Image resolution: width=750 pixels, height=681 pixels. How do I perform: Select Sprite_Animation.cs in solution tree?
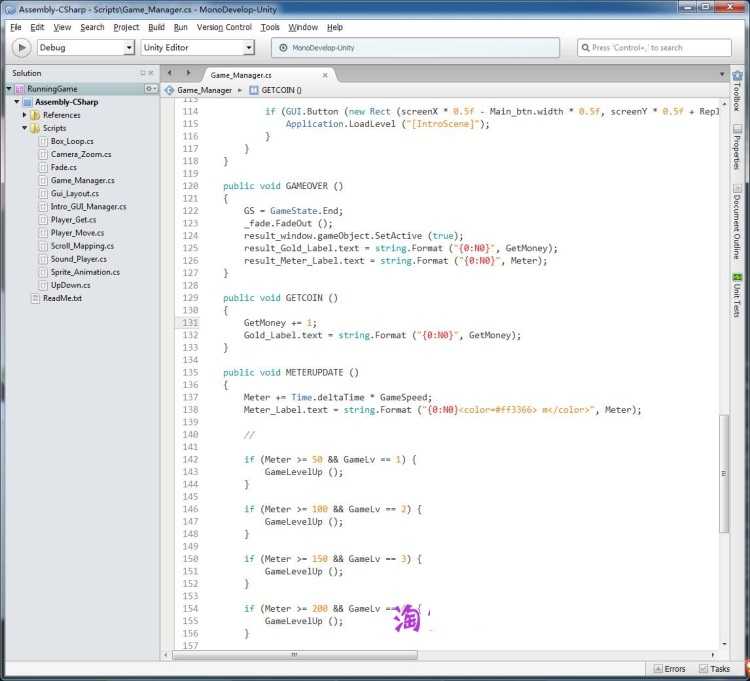[x=85, y=272]
